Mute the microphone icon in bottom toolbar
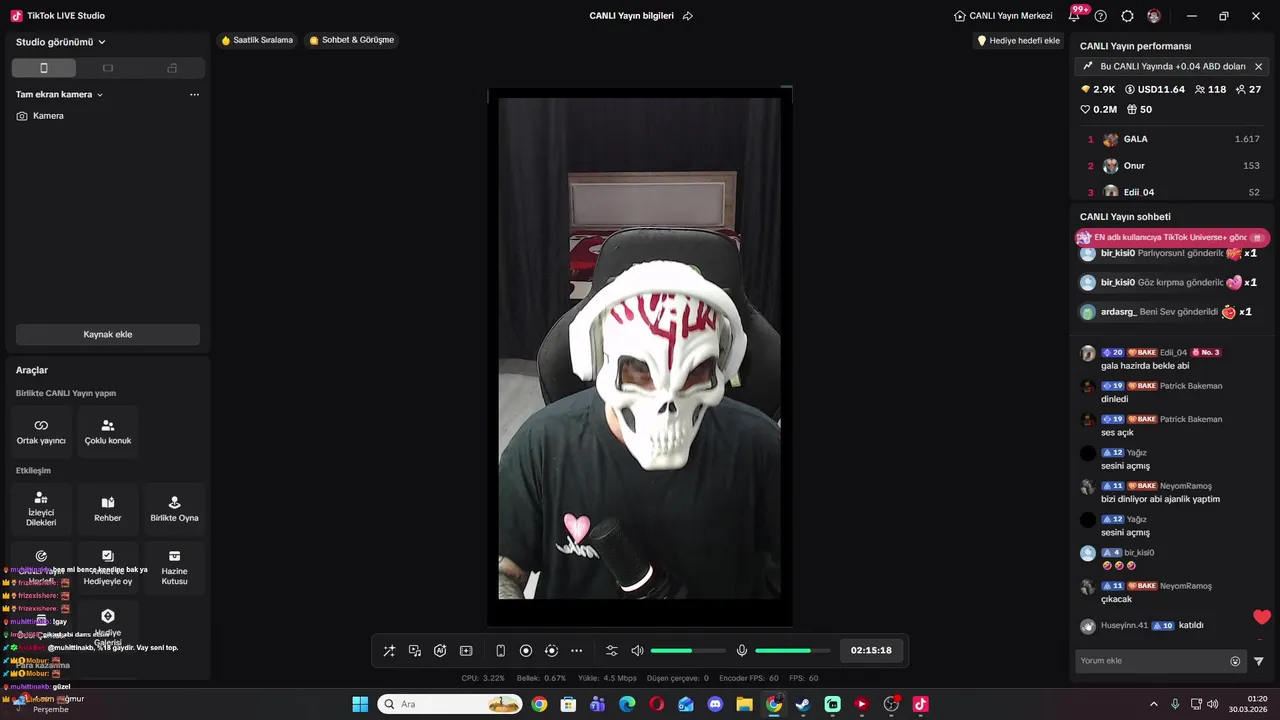1280x720 pixels. (x=742, y=651)
